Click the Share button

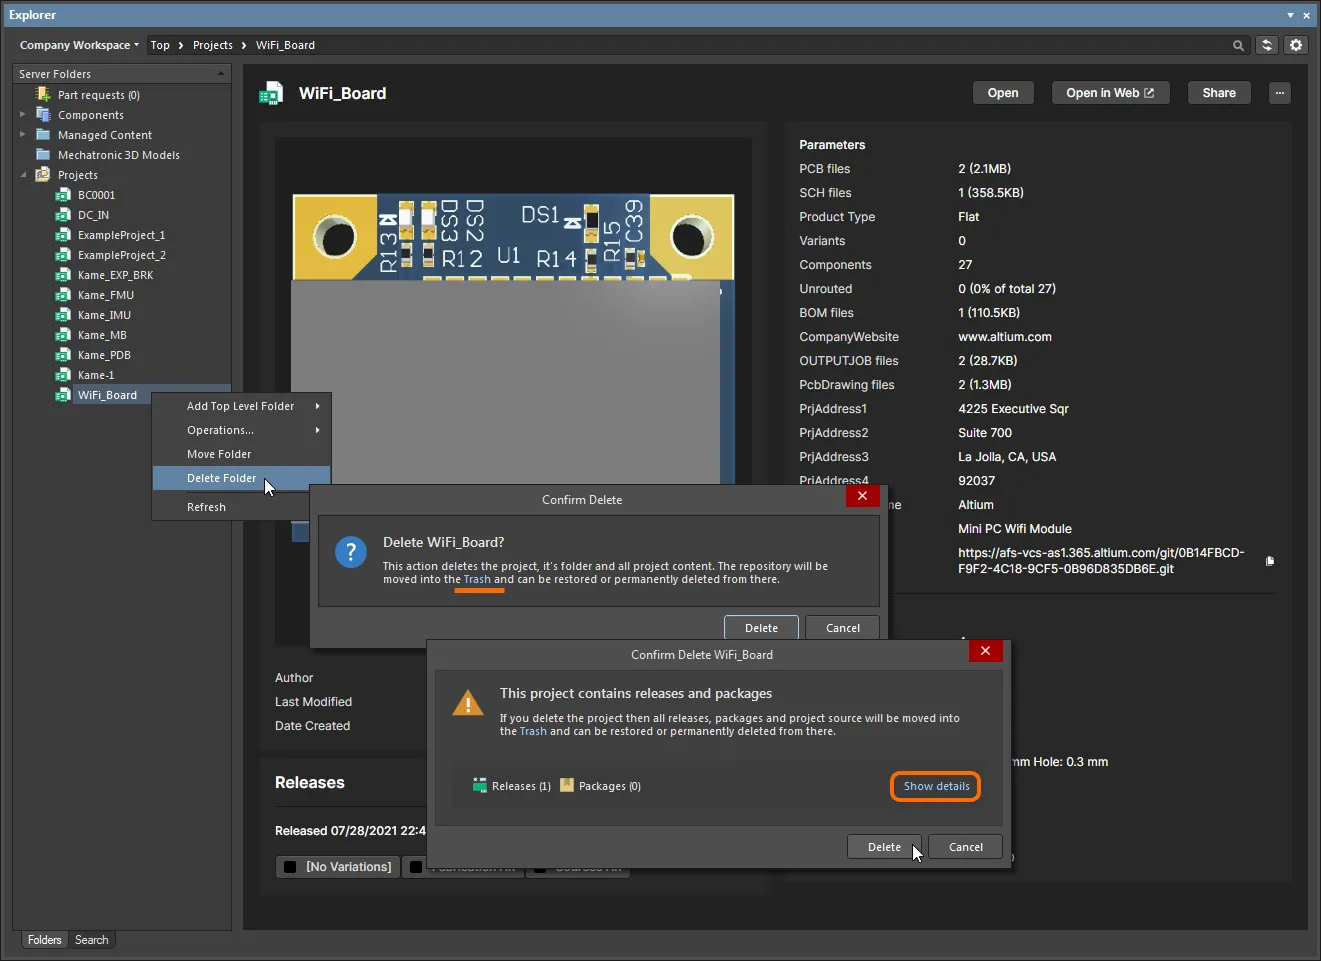pyautogui.click(x=1219, y=93)
